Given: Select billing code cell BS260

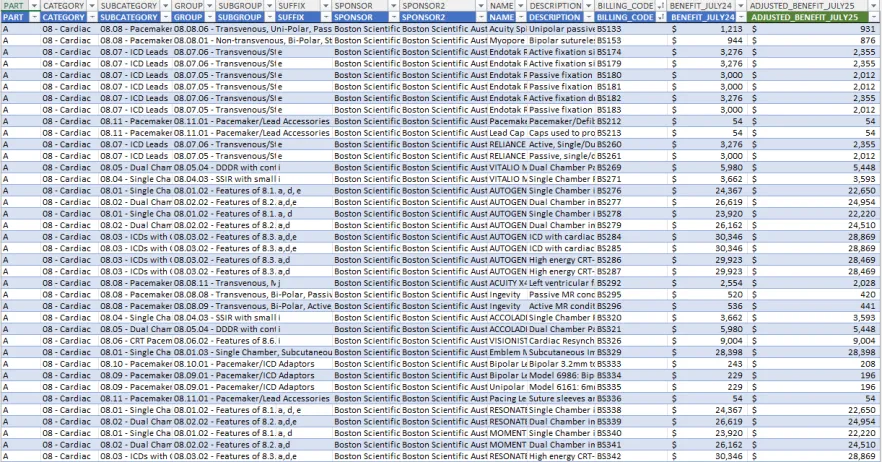Looking at the screenshot, I should click(631, 144).
